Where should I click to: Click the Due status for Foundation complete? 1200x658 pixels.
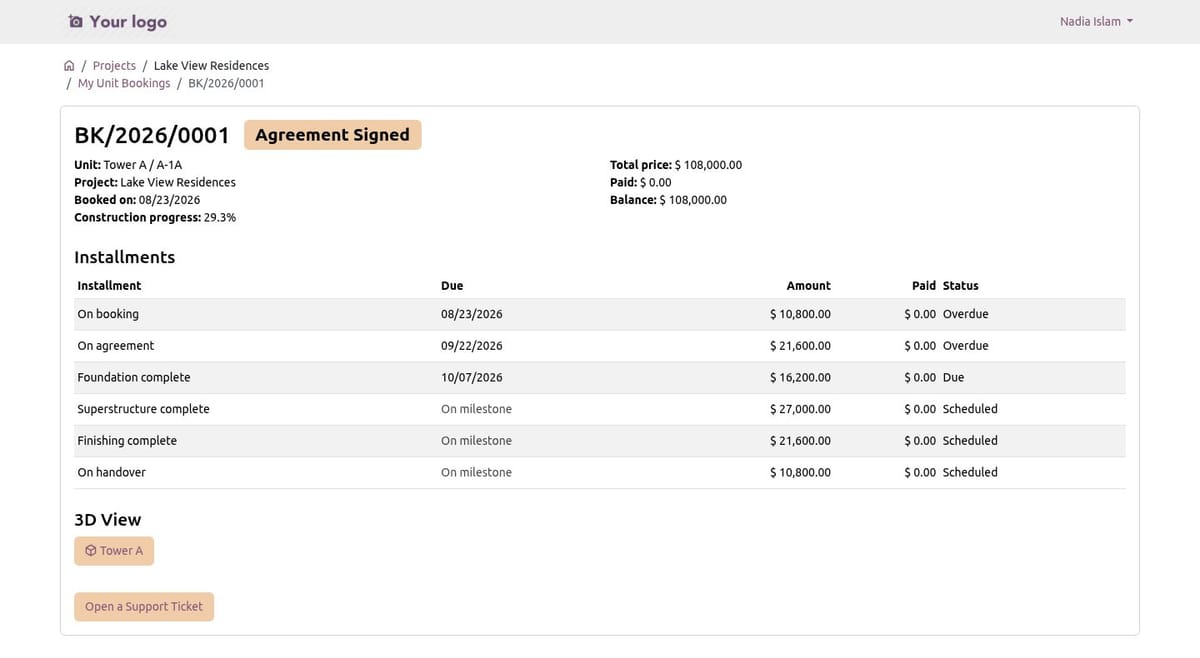(x=953, y=378)
